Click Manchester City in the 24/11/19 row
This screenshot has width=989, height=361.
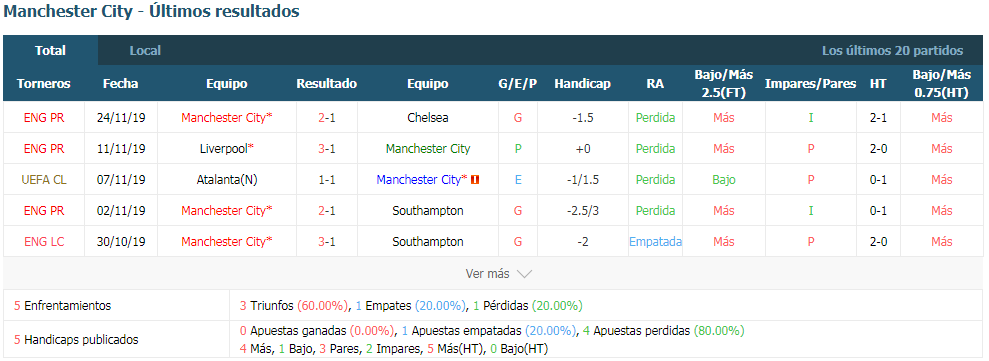point(226,118)
